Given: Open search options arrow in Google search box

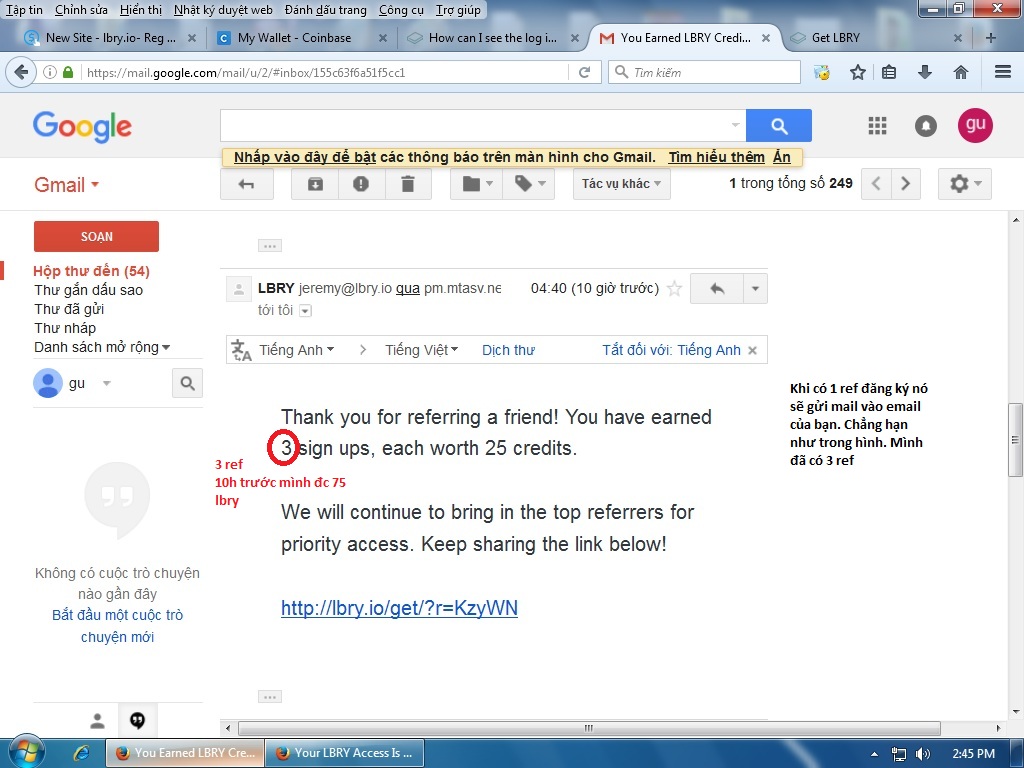Looking at the screenshot, I should pyautogui.click(x=735, y=125).
